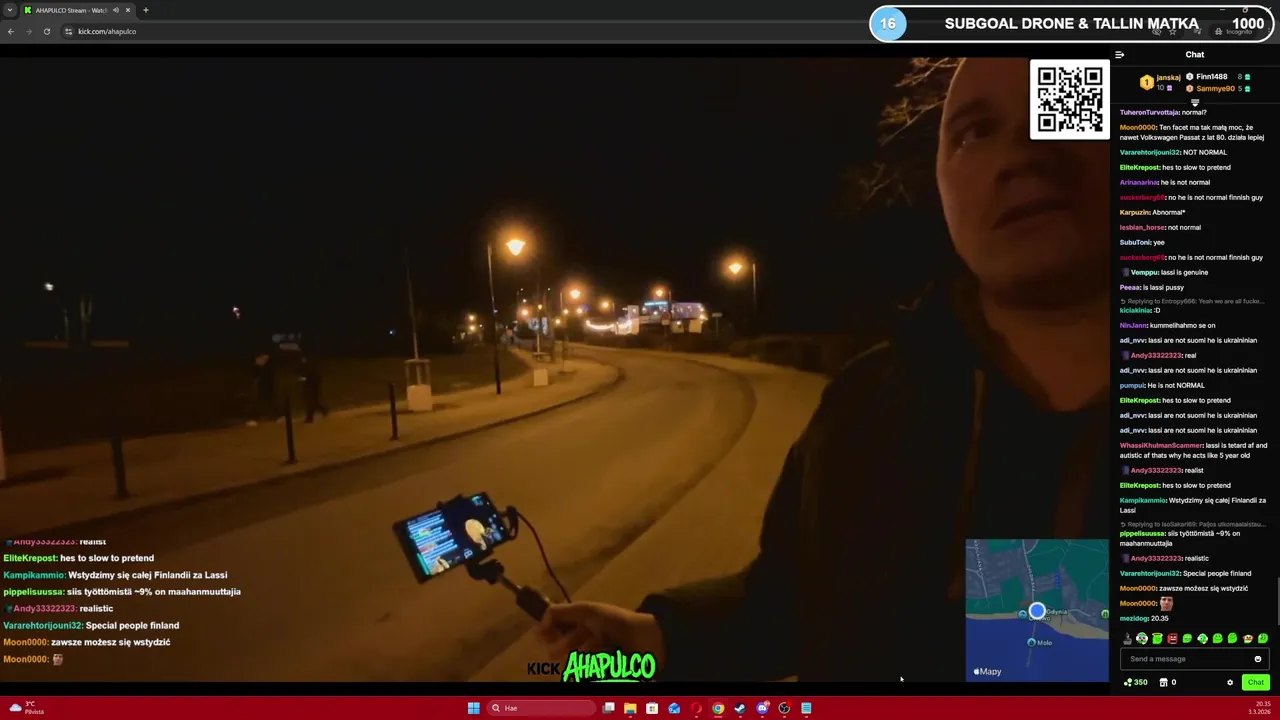Open Opera browser from taskbar
This screenshot has height=720, width=1280.
tap(696, 708)
